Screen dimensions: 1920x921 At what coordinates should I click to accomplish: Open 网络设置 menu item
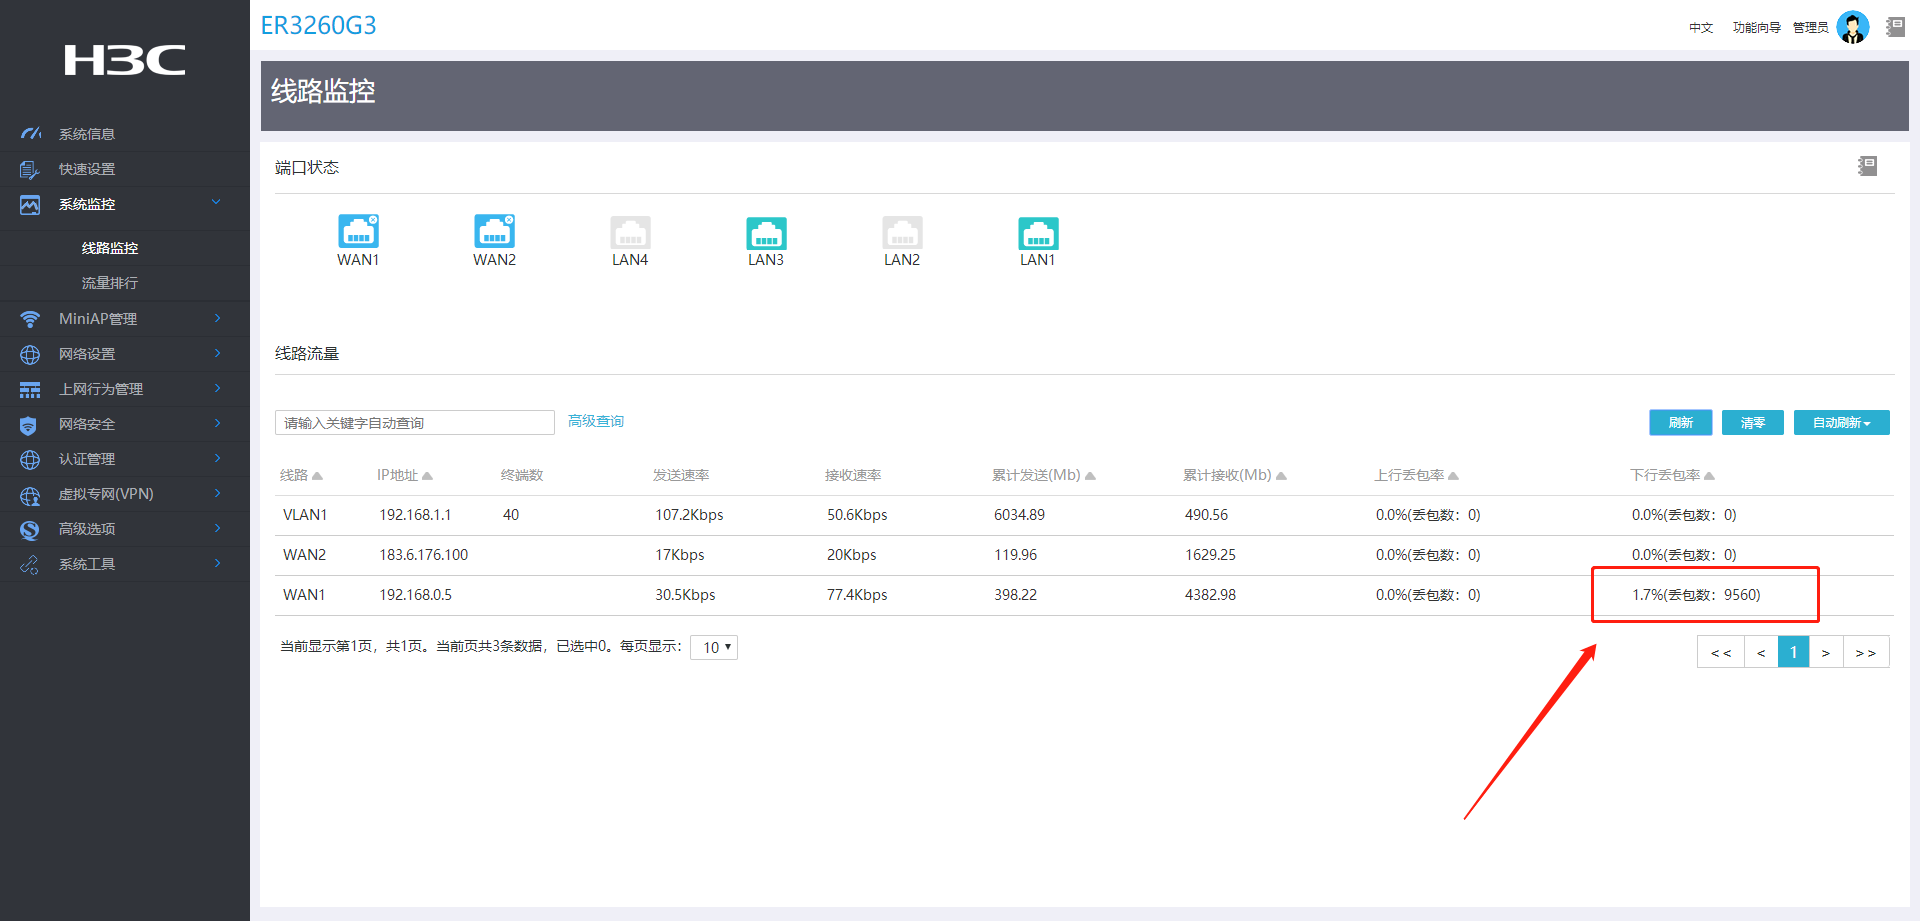87,354
